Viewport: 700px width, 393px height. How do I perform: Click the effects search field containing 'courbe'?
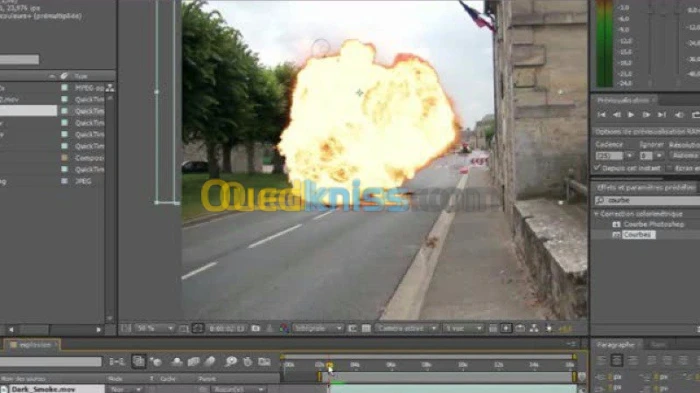pos(646,201)
